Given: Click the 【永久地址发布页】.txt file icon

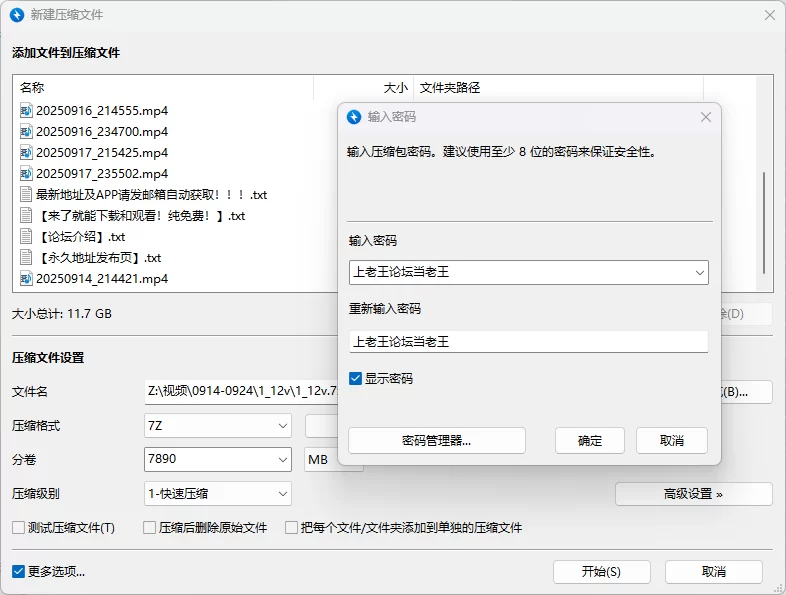Looking at the screenshot, I should point(26,258).
